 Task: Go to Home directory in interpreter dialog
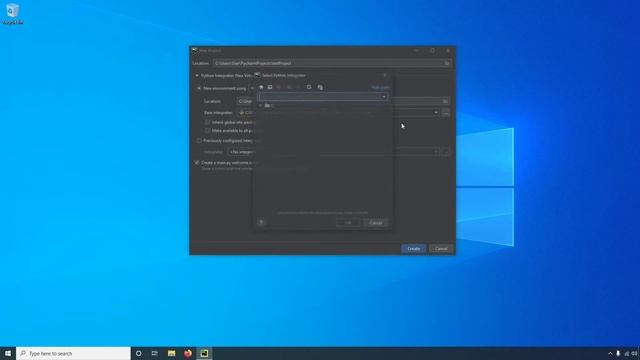(x=261, y=87)
